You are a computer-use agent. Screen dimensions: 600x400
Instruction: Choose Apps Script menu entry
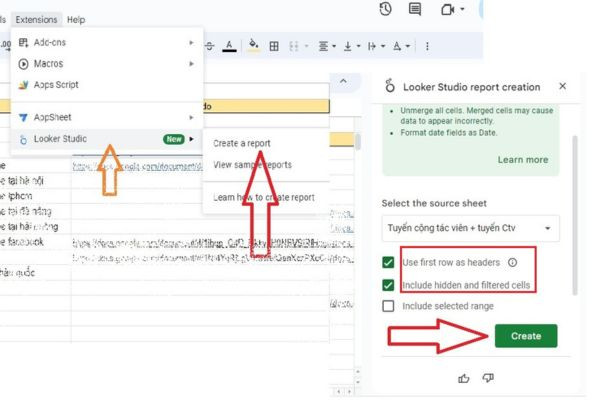[107, 85]
